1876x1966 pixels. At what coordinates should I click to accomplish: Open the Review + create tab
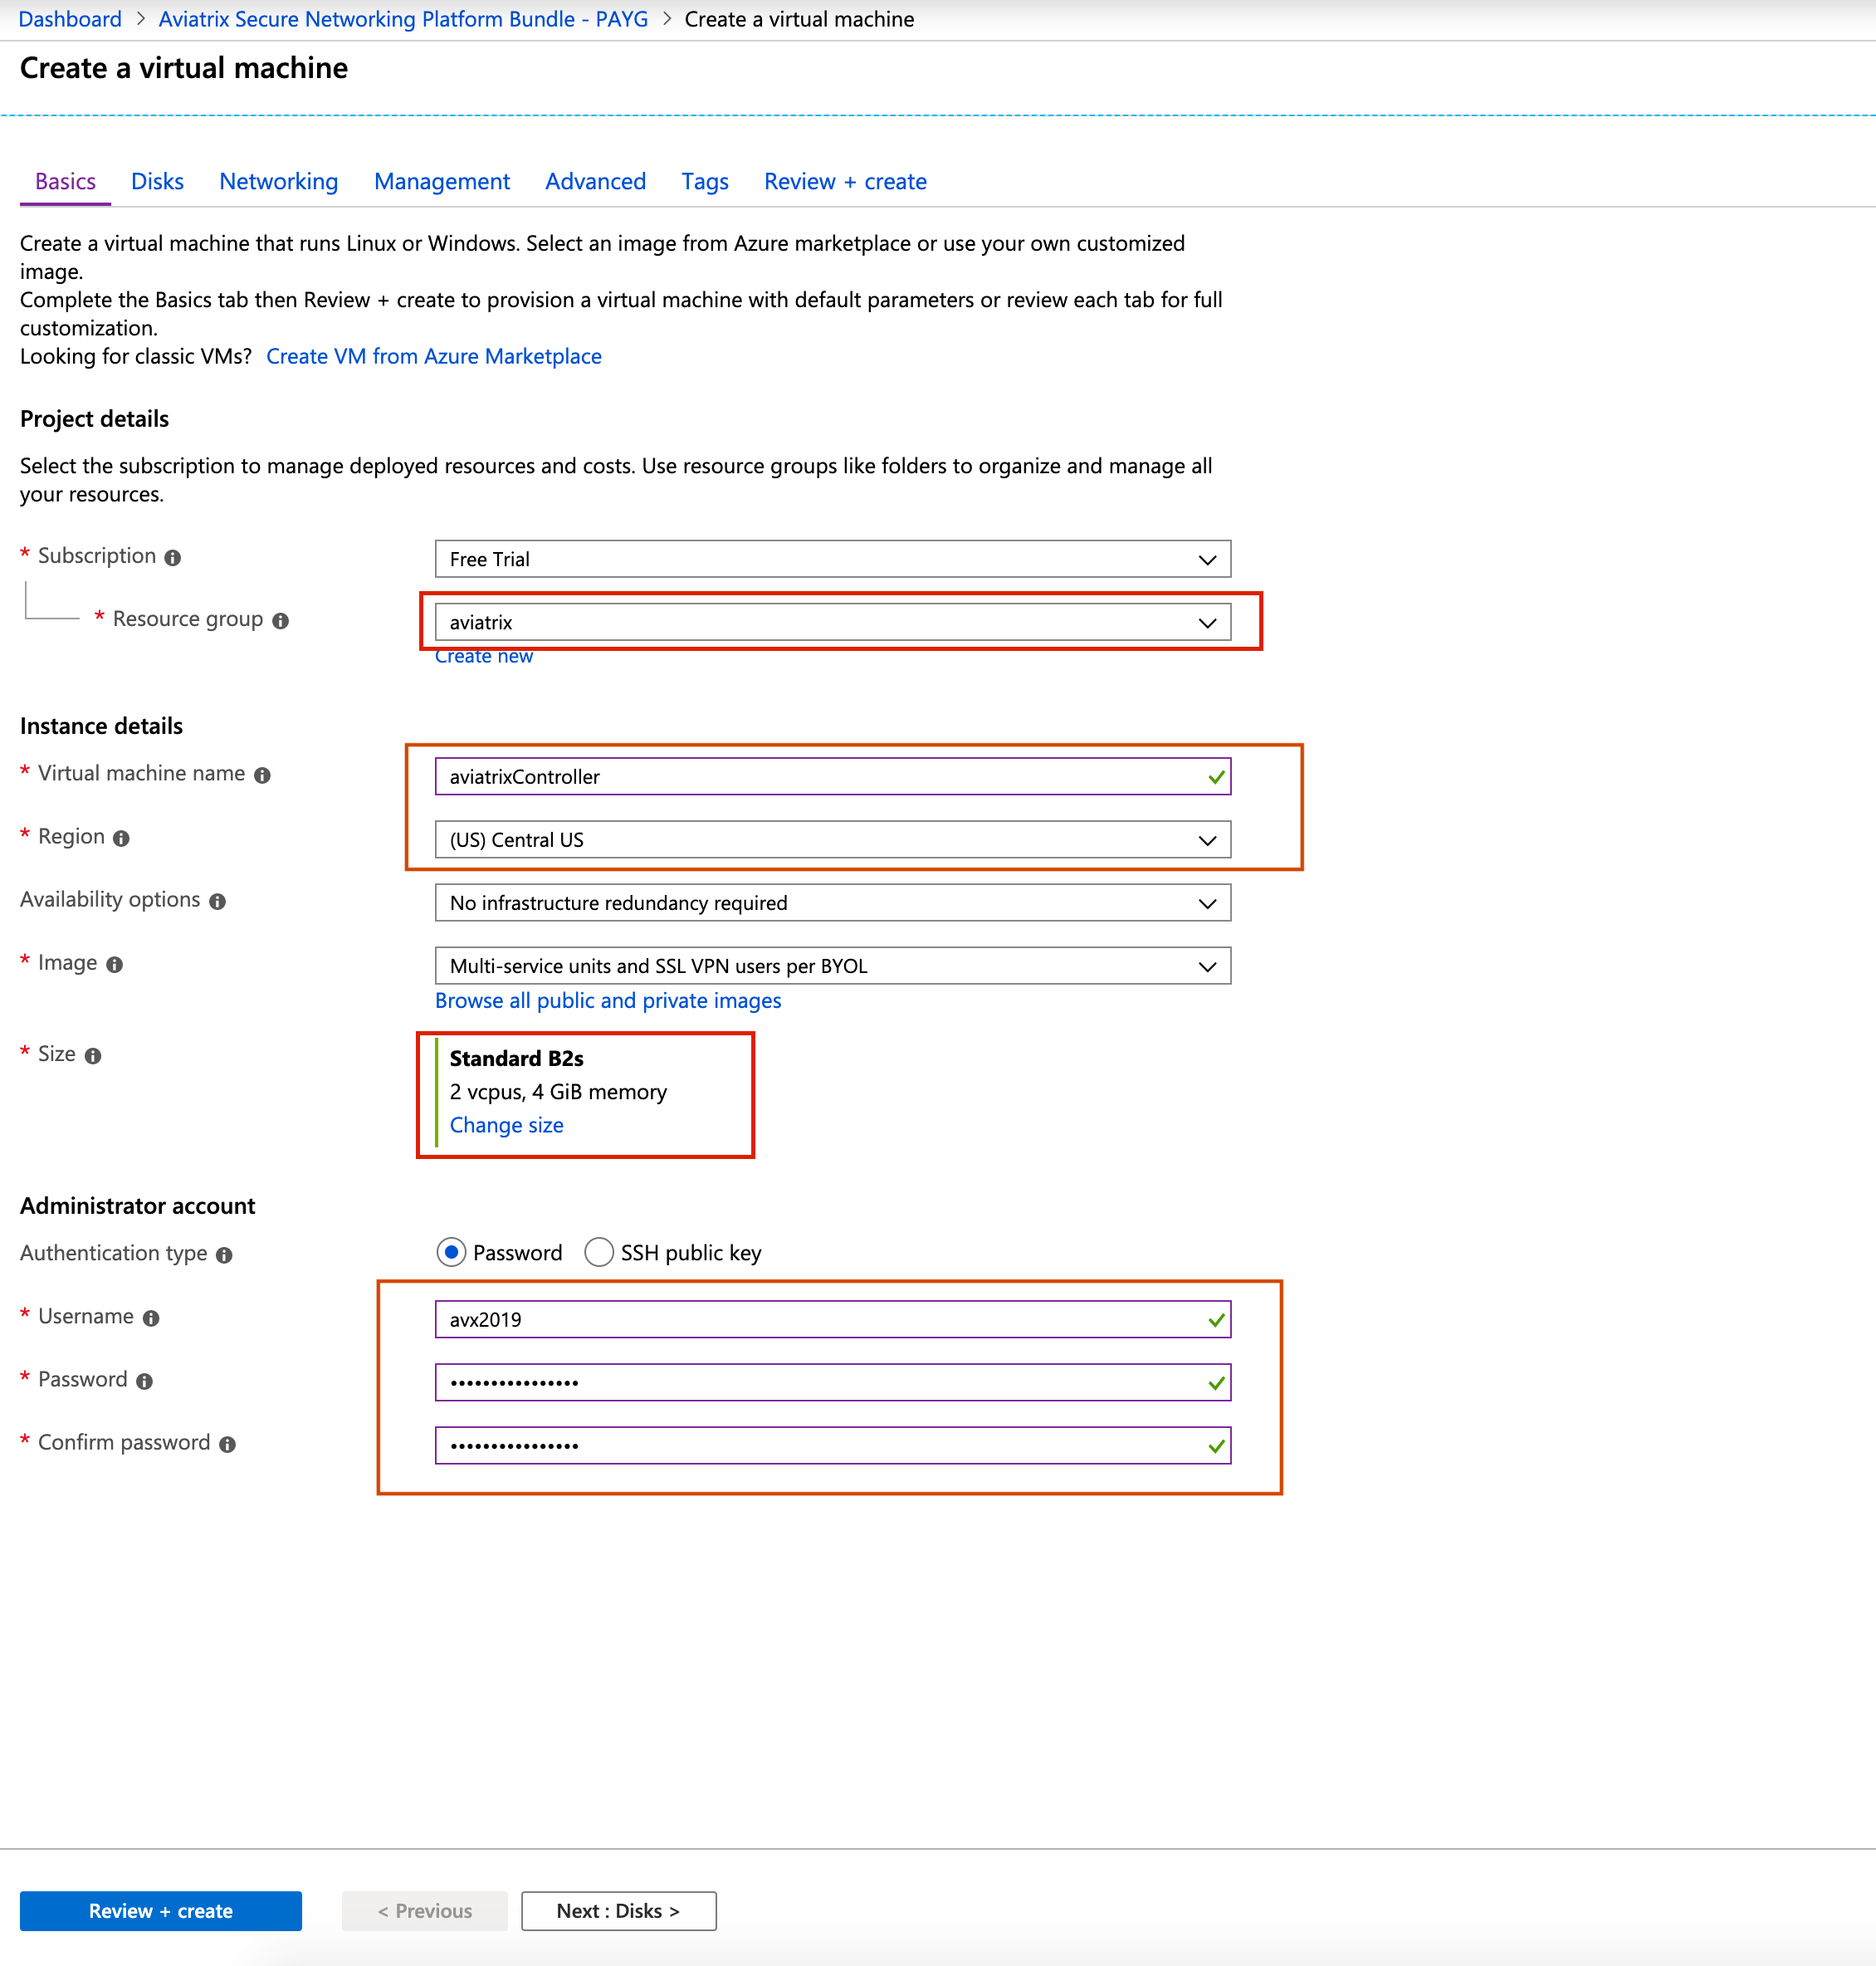pos(845,181)
